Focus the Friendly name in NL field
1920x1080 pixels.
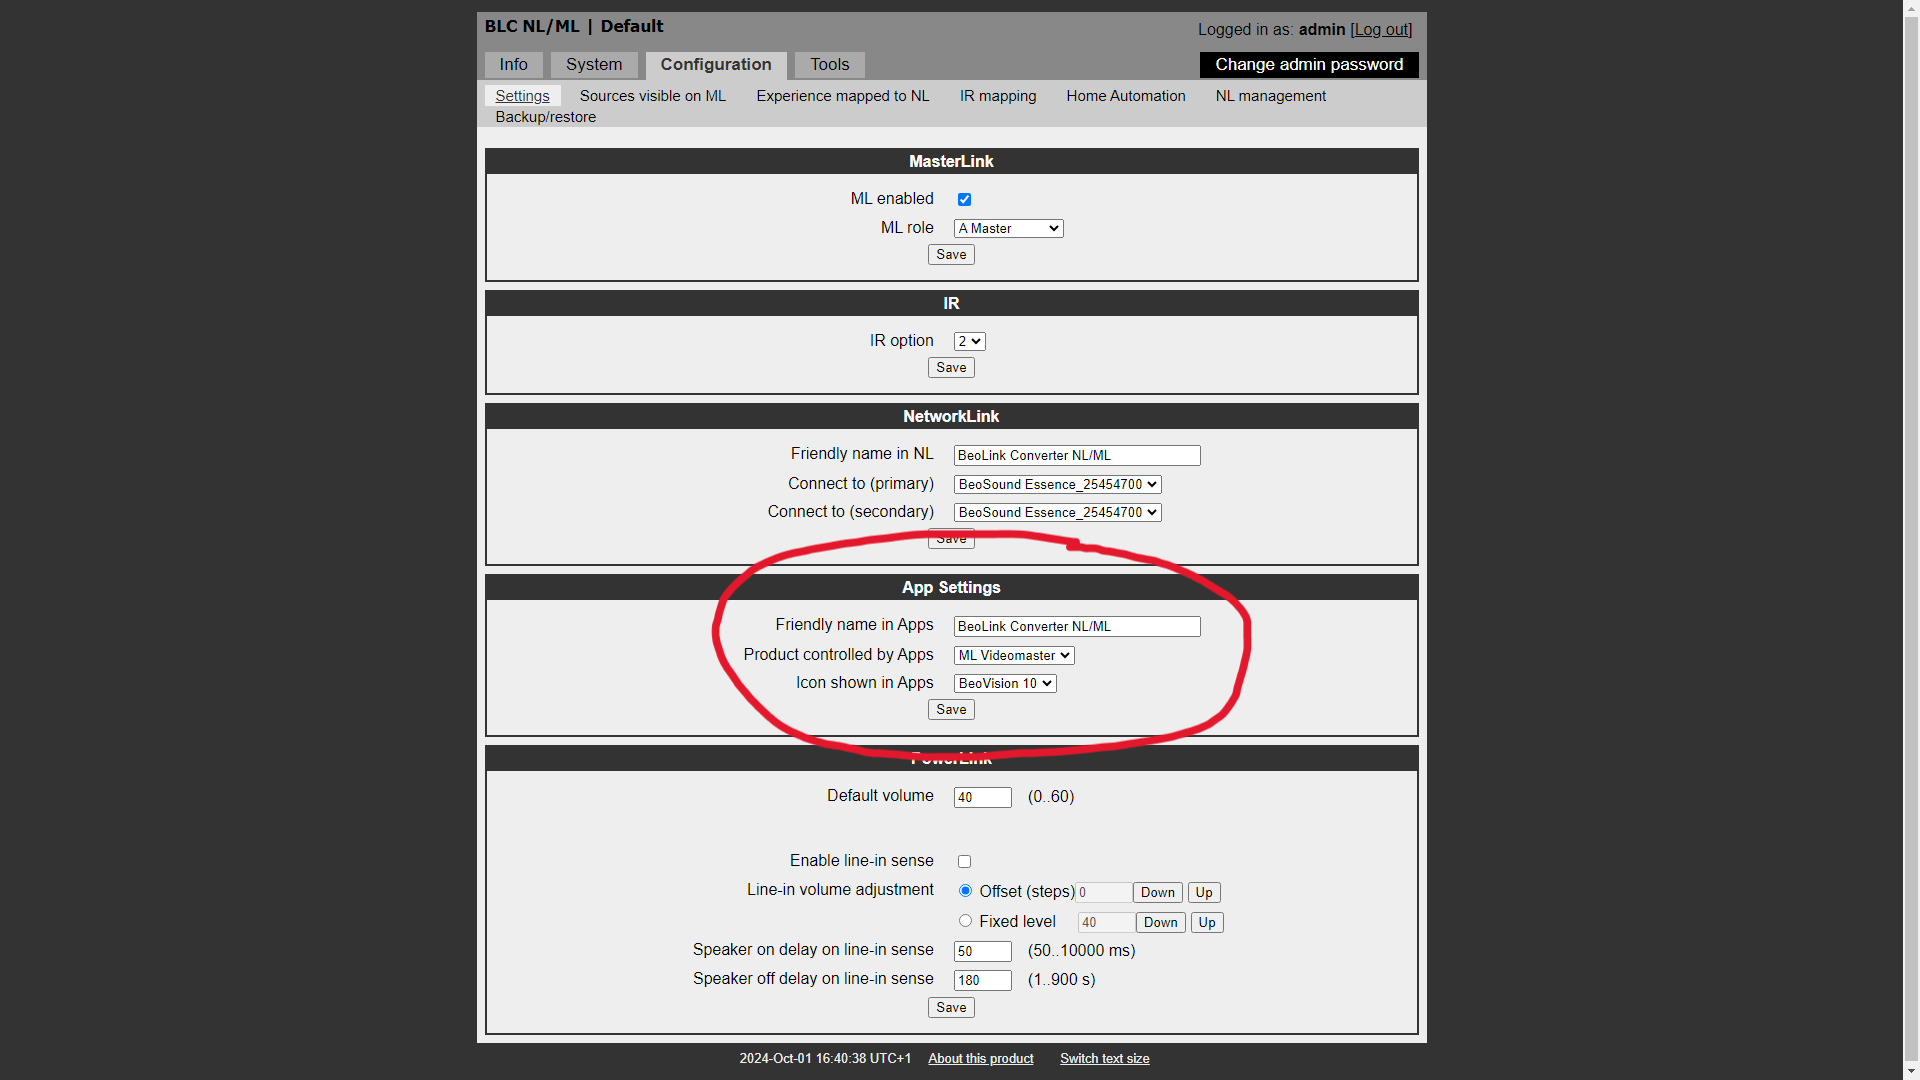coord(1077,456)
